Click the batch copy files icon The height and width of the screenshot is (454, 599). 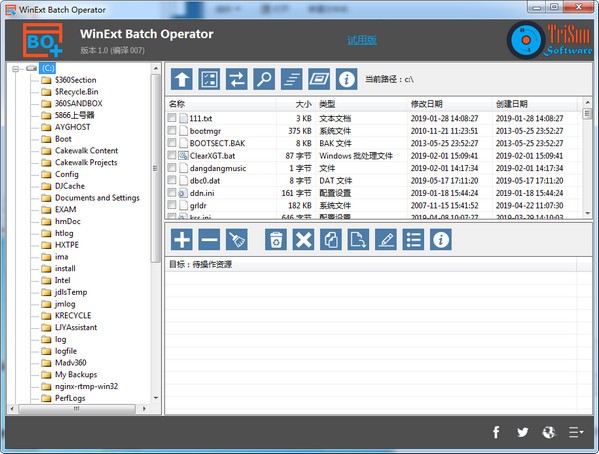pyautogui.click(x=331, y=240)
